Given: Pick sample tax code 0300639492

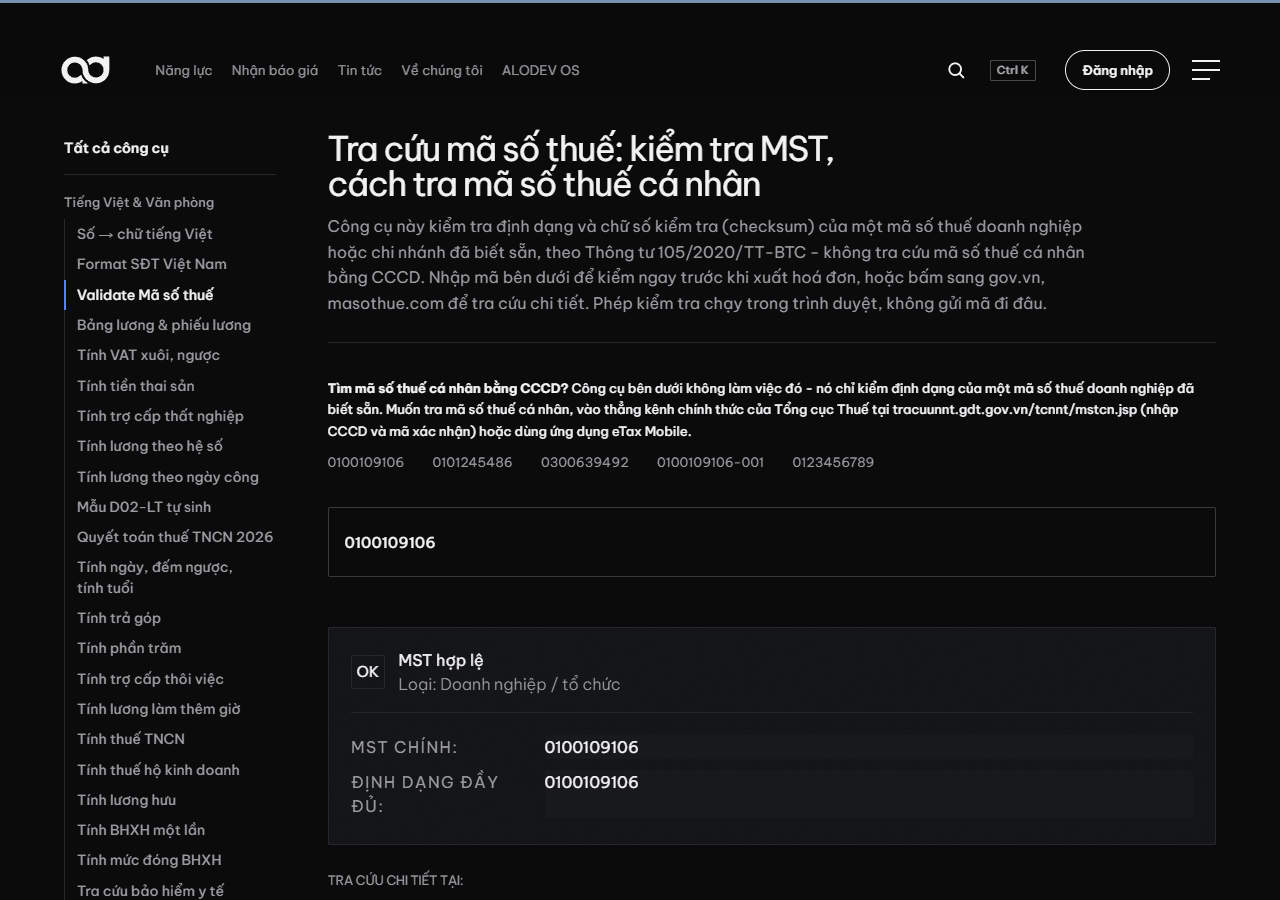Looking at the screenshot, I should 585,462.
